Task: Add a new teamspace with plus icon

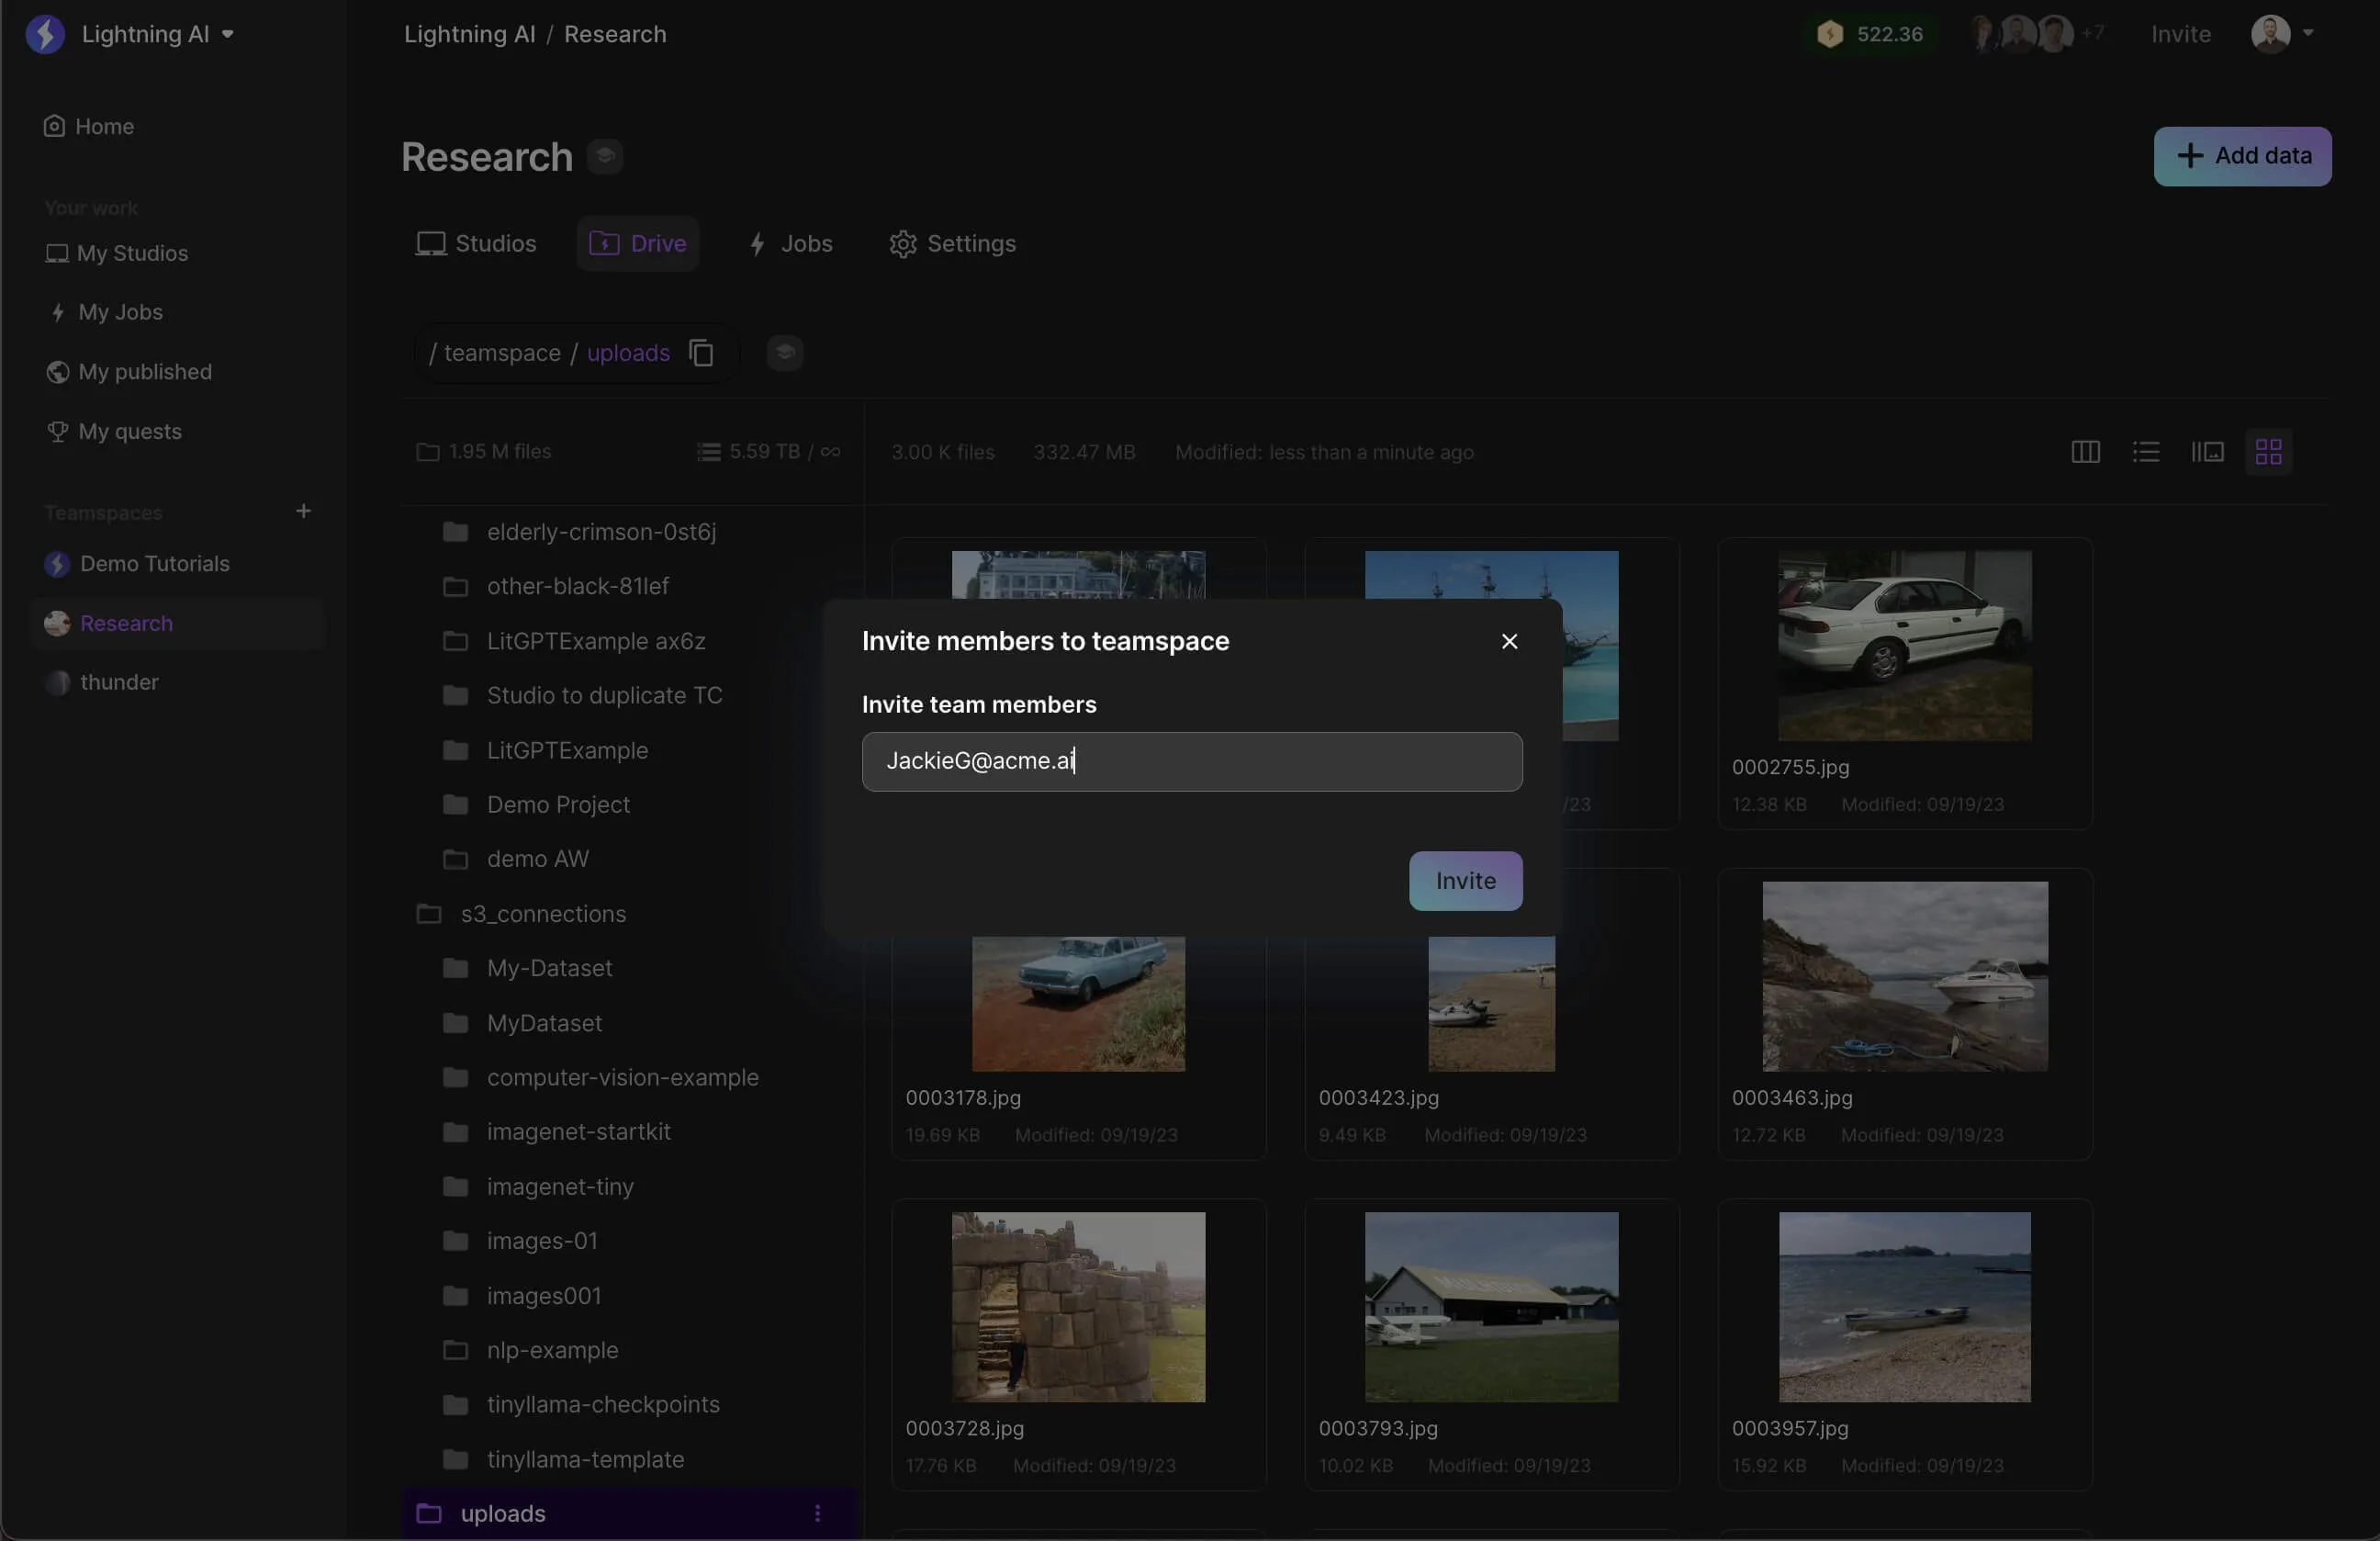Action: tap(303, 511)
